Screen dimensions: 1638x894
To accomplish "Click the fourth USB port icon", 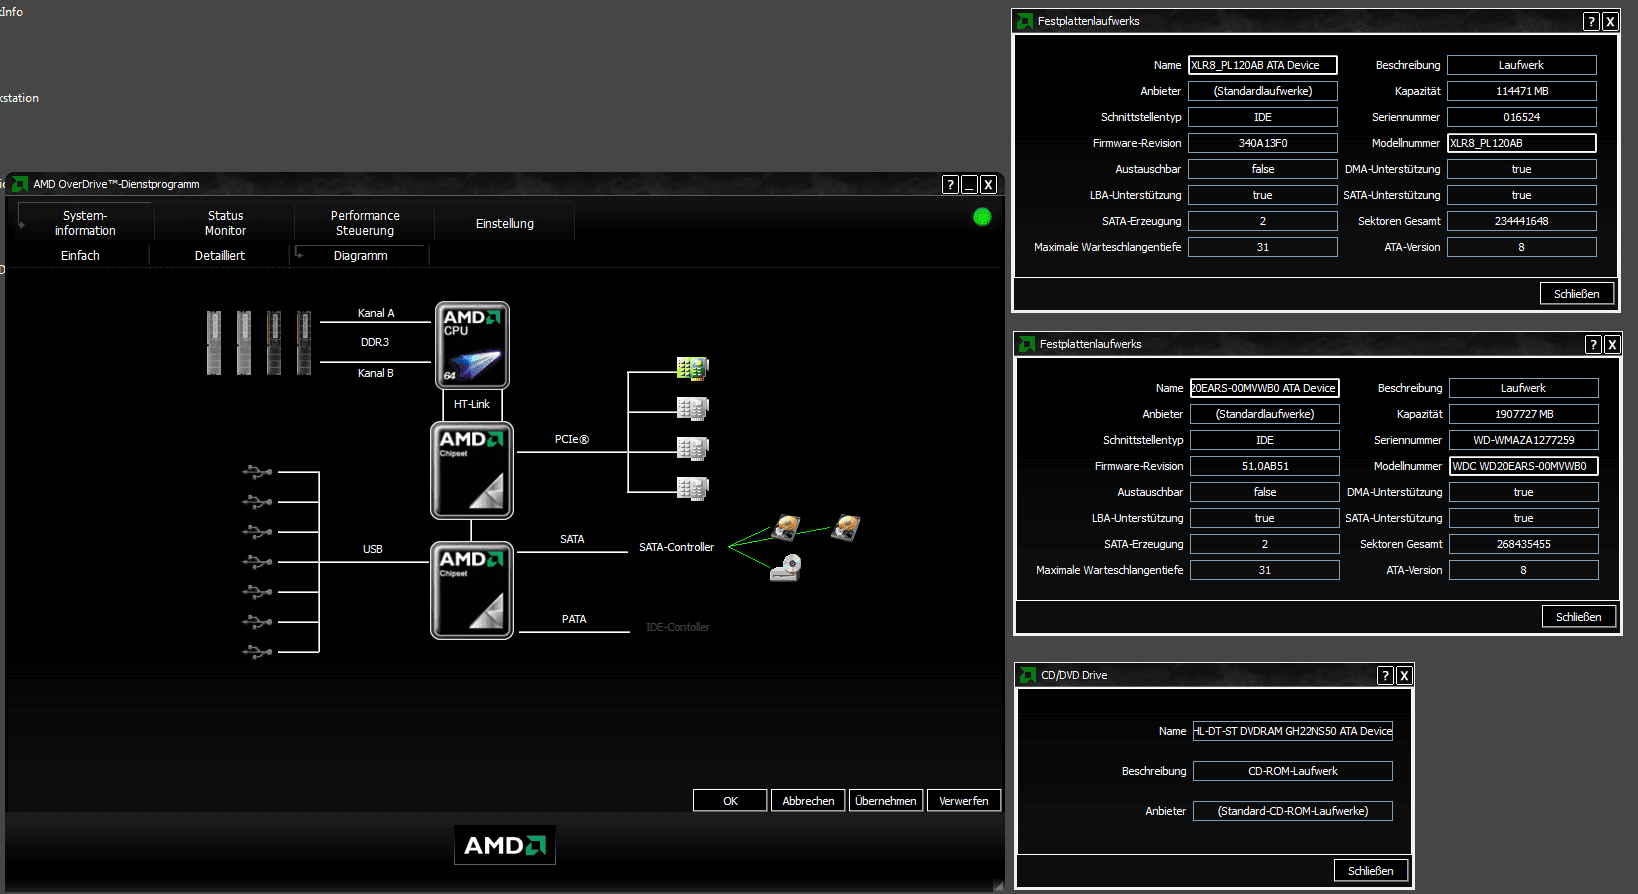I will click(x=258, y=561).
